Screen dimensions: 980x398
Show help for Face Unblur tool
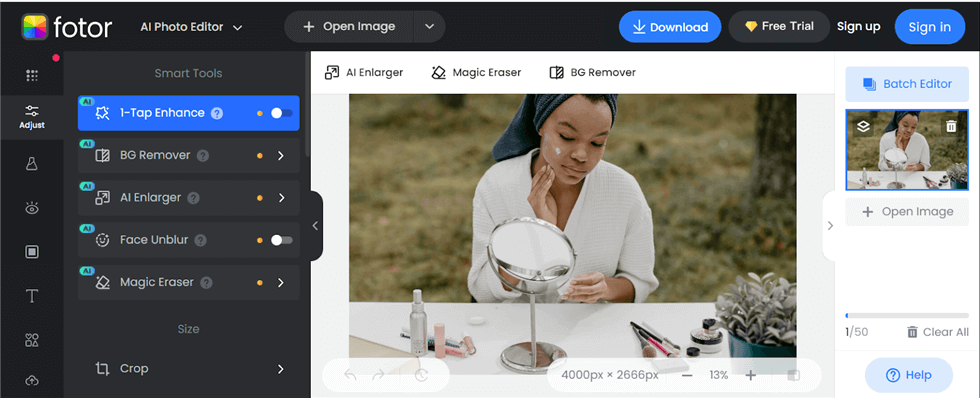pos(200,240)
